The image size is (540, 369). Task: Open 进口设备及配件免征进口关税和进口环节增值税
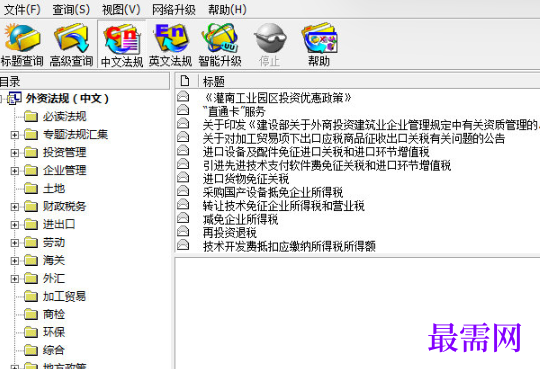(316, 152)
